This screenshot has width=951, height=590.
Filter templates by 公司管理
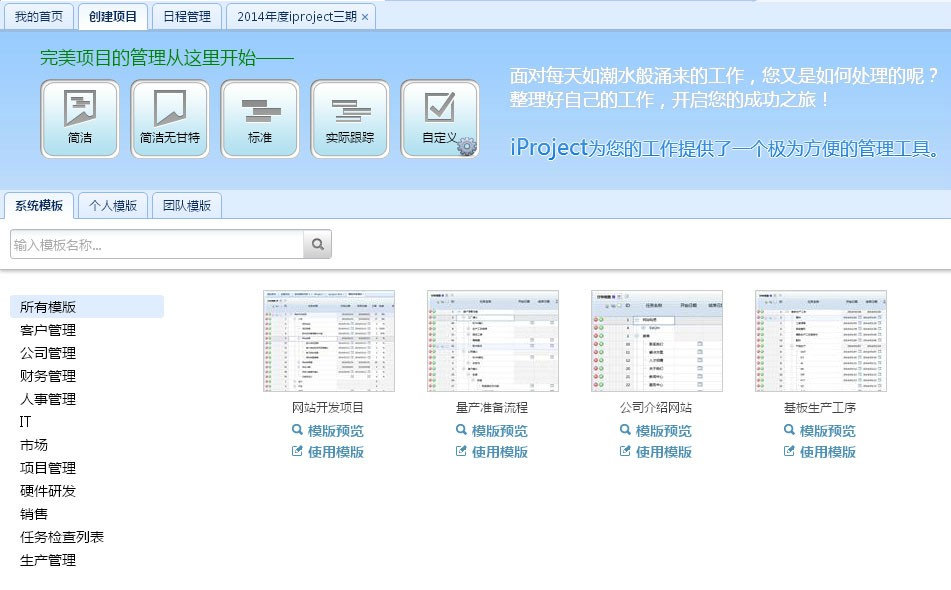pos(48,353)
